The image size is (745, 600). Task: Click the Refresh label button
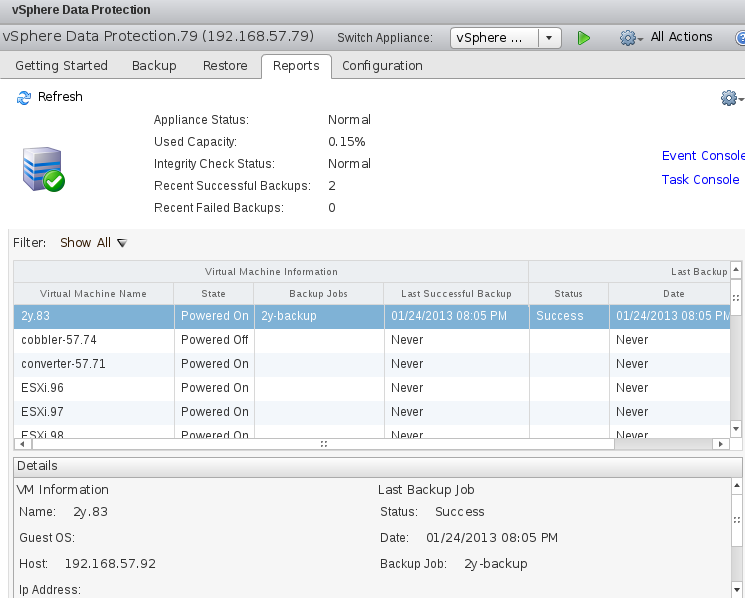[x=60, y=97]
